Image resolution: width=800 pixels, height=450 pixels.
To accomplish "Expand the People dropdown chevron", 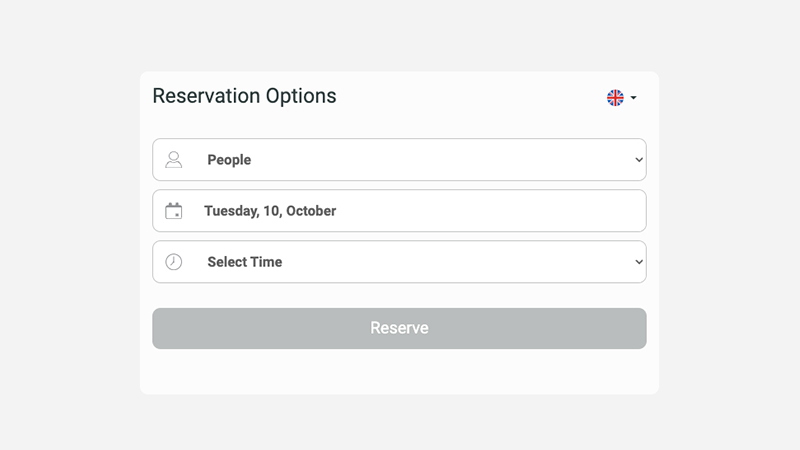I will coord(639,160).
